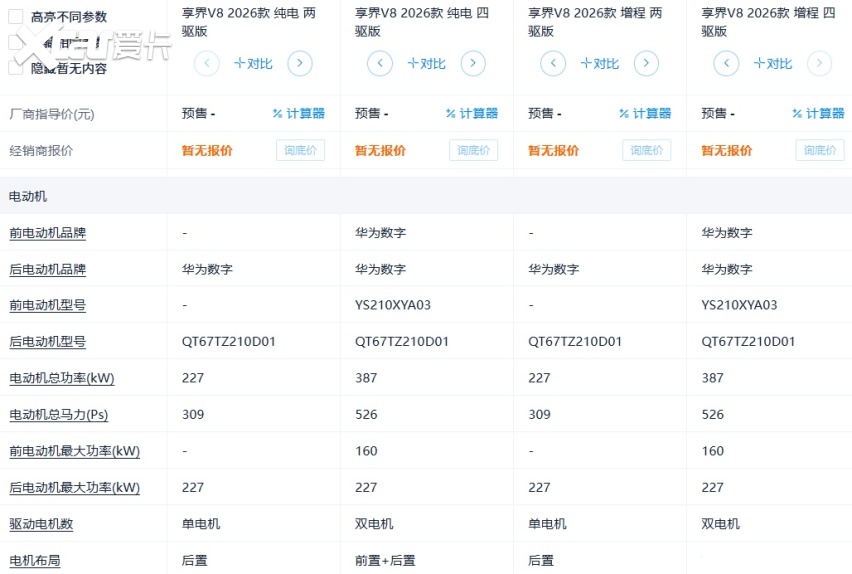Image resolution: width=852 pixels, height=574 pixels.
Task: Click 询底价 button for 纯电 四驱版
Action: click(474, 150)
